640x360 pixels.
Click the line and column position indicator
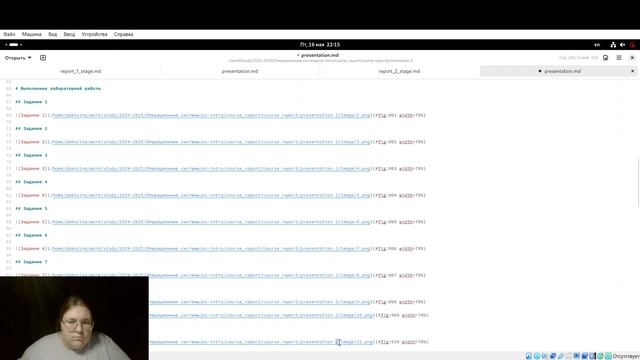[x=578, y=58]
